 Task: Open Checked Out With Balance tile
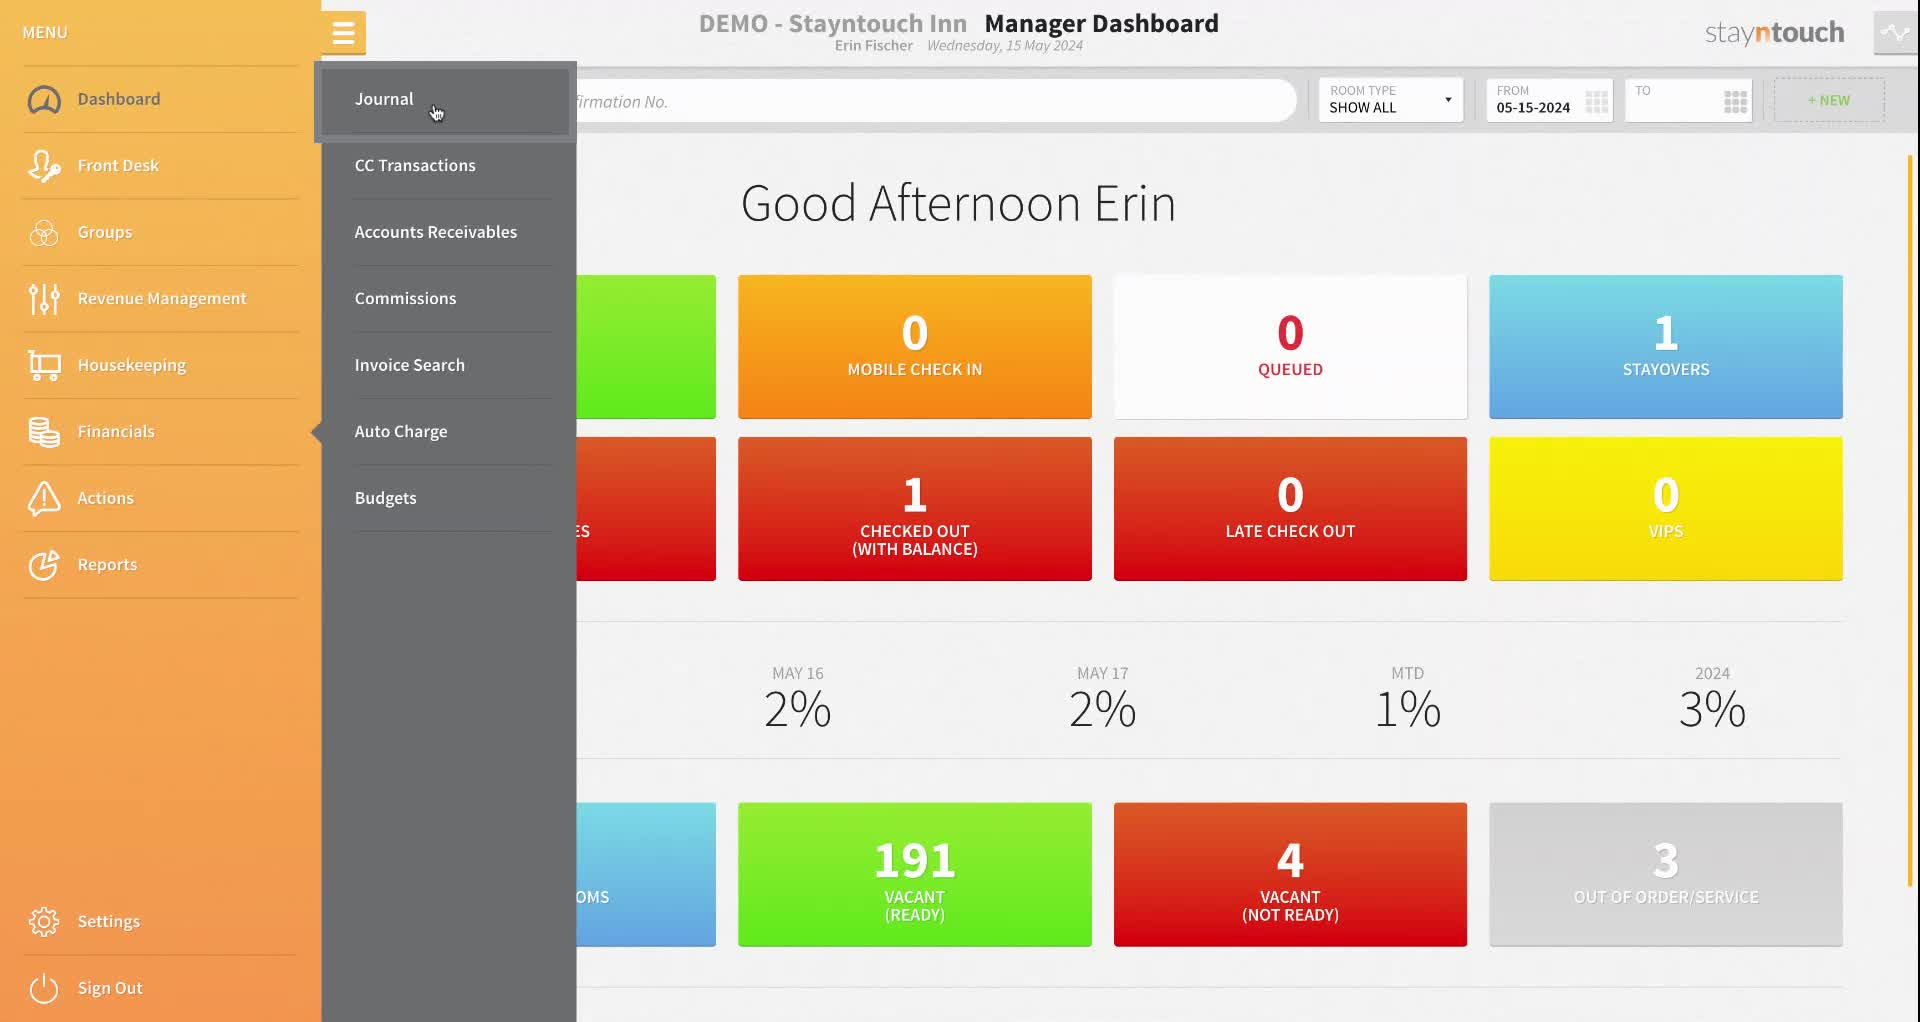[x=915, y=509]
